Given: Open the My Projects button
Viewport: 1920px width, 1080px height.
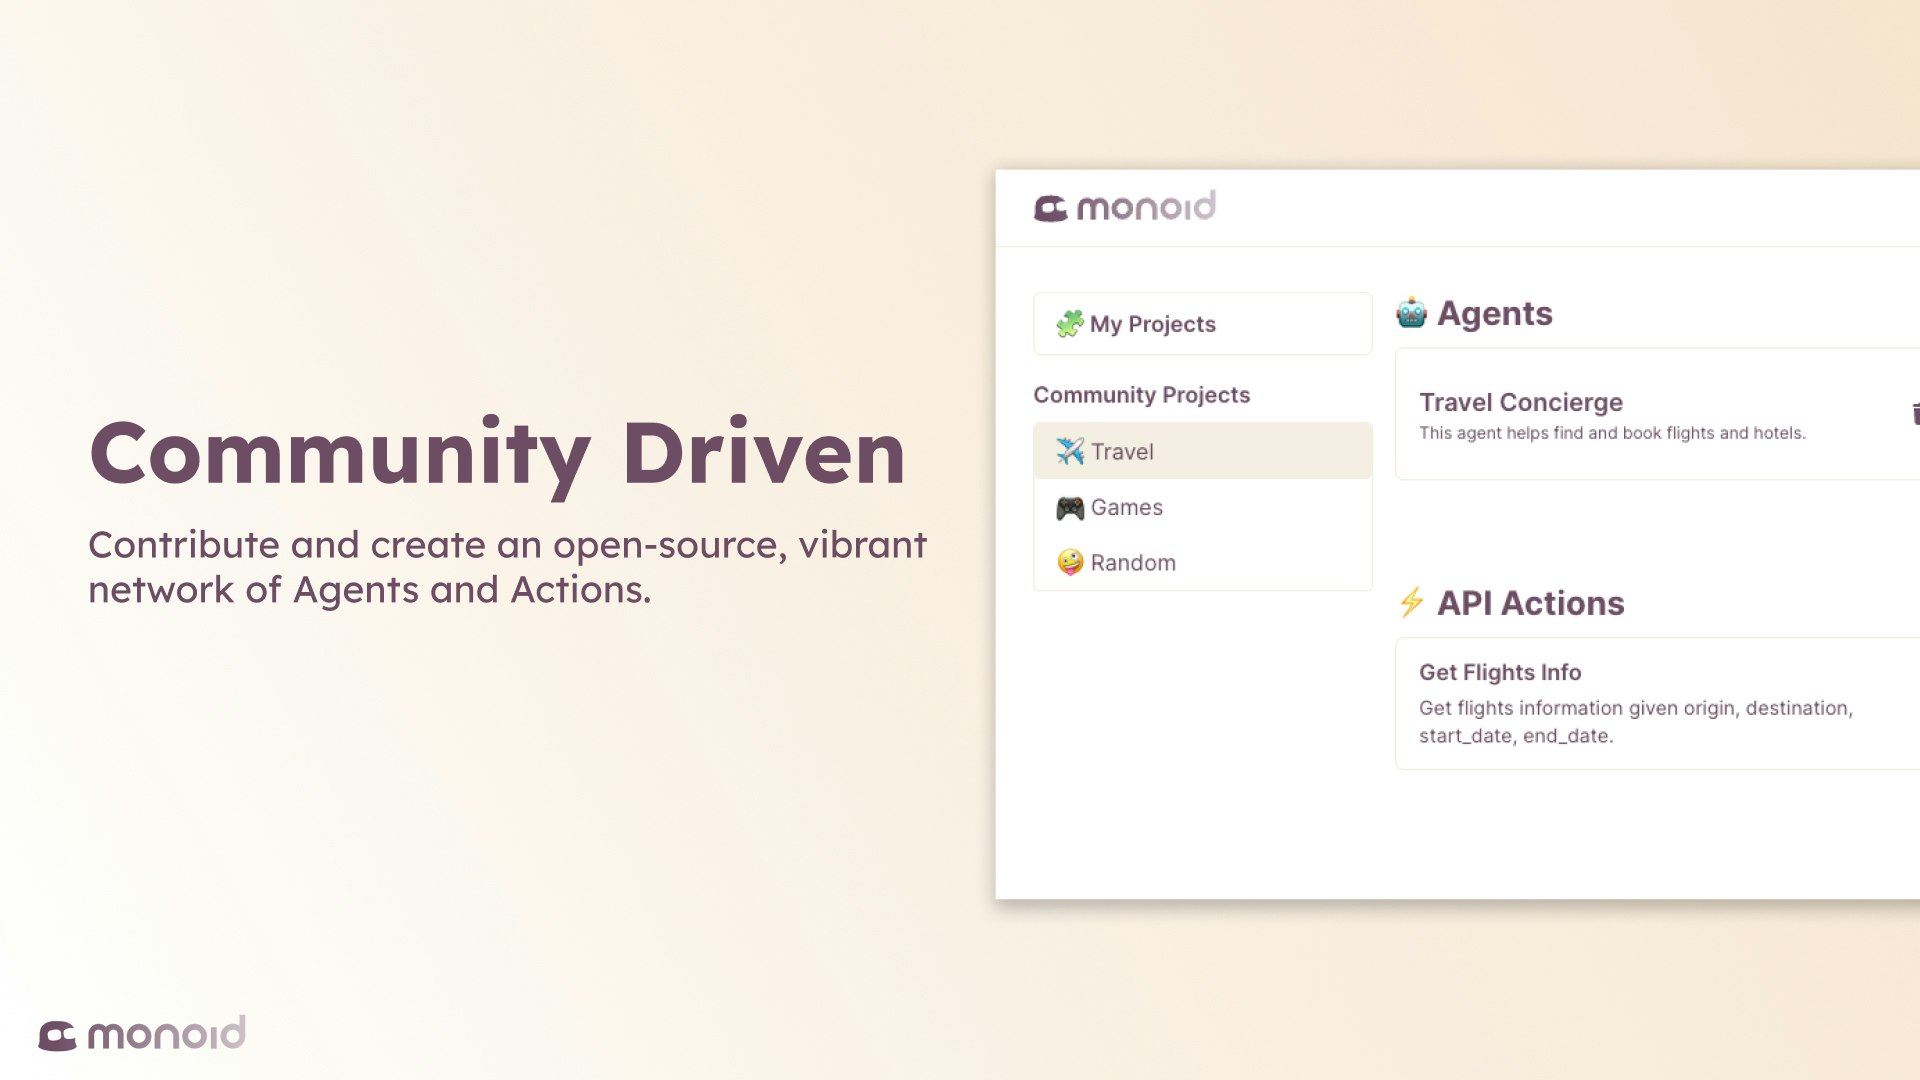Looking at the screenshot, I should coord(1202,324).
